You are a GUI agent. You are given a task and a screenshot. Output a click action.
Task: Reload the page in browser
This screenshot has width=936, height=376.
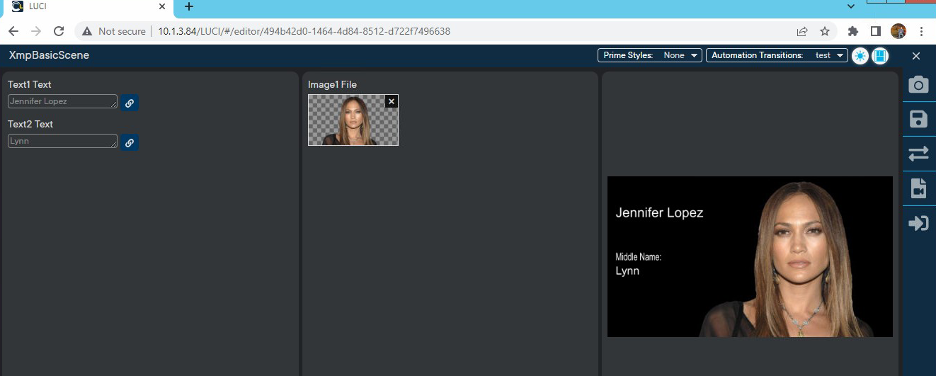58,31
